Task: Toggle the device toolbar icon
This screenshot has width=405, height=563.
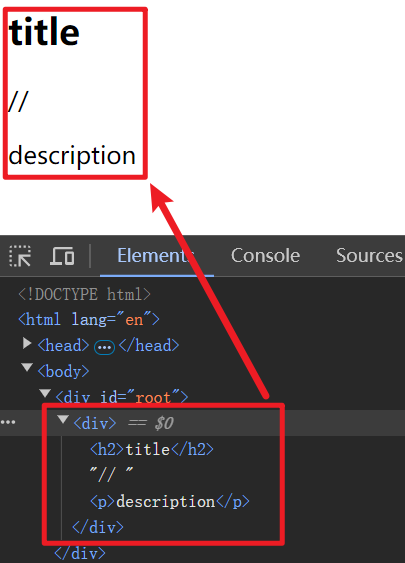Action: 62,256
